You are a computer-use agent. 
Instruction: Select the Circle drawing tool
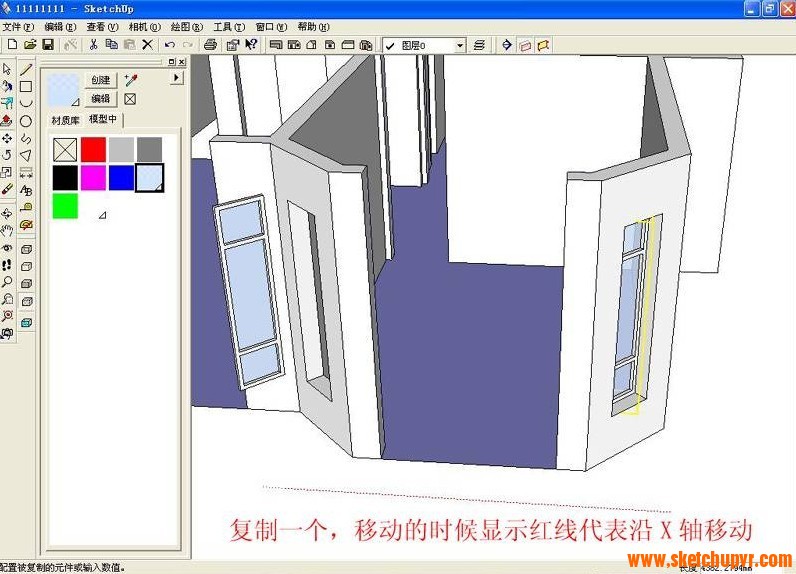coord(26,121)
